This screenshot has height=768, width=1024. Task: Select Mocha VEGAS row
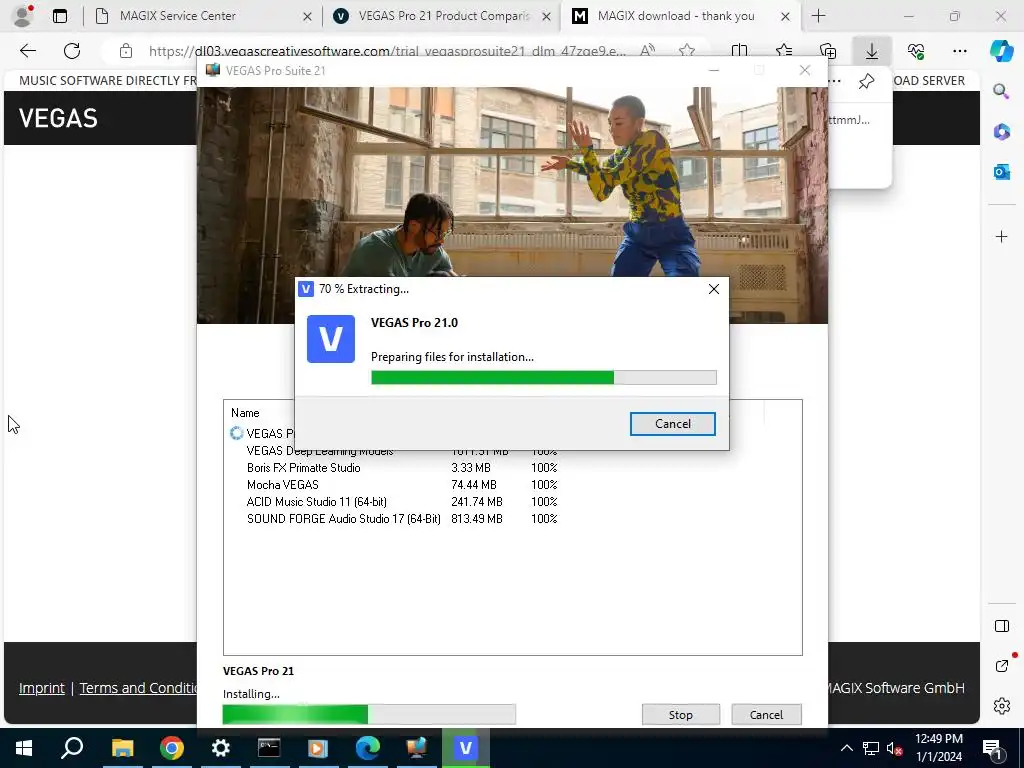coord(402,485)
